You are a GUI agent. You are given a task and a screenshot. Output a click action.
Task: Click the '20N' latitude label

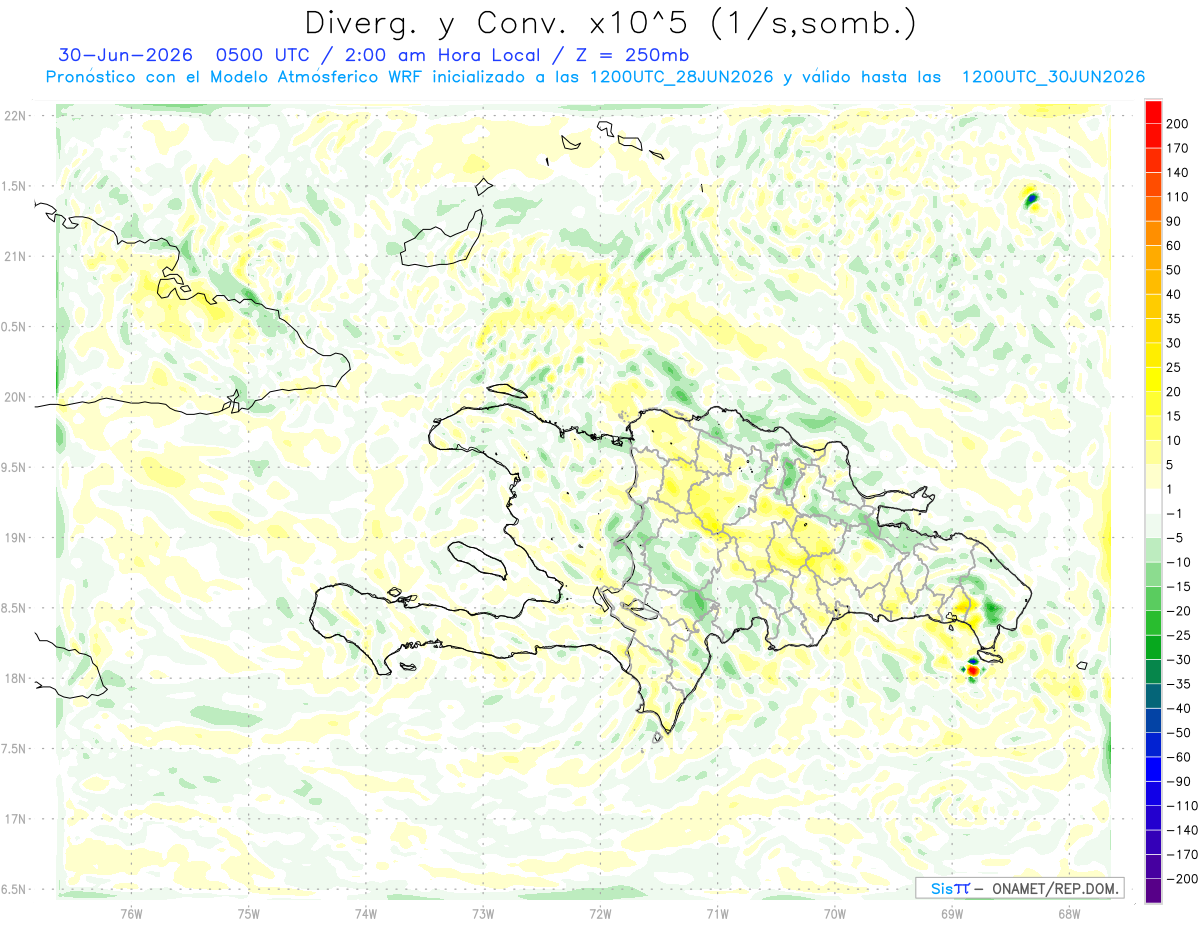pyautogui.click(x=17, y=397)
